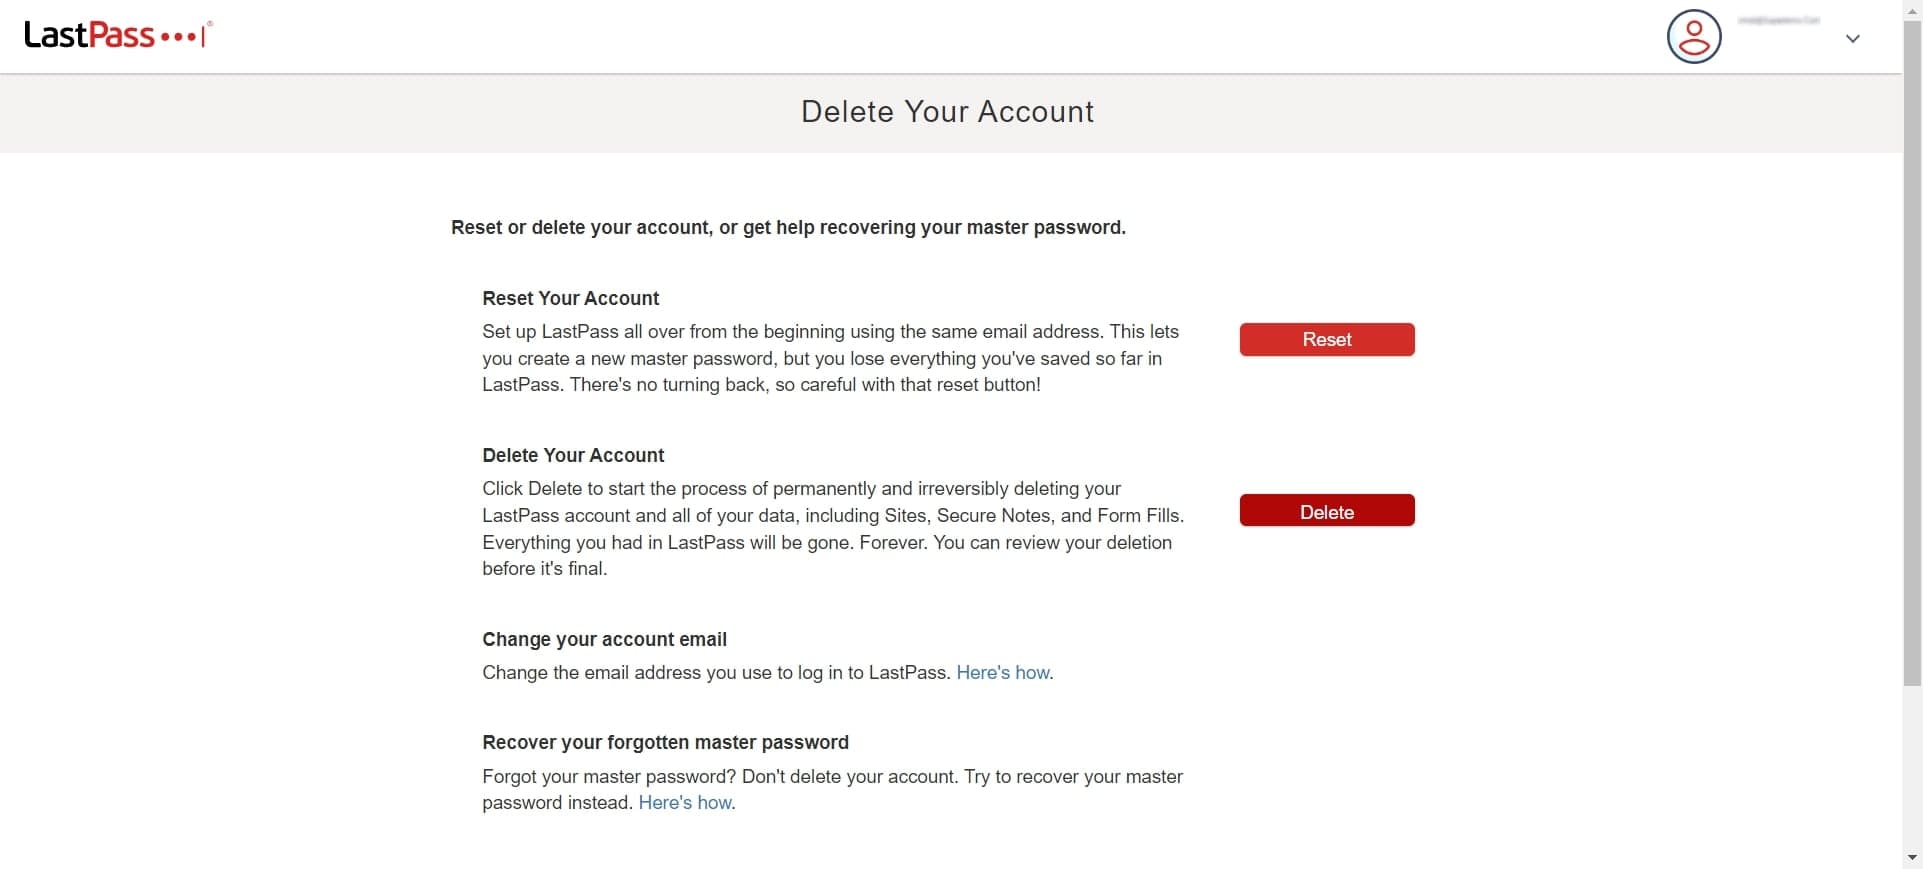Viewport: 1923px width, 869px height.
Task: Click the "Change your account email" heading
Action: click(x=604, y=640)
